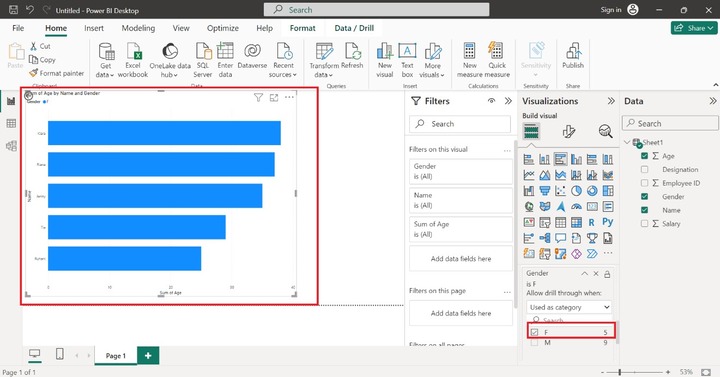Save the file from the title bar

(13, 10)
